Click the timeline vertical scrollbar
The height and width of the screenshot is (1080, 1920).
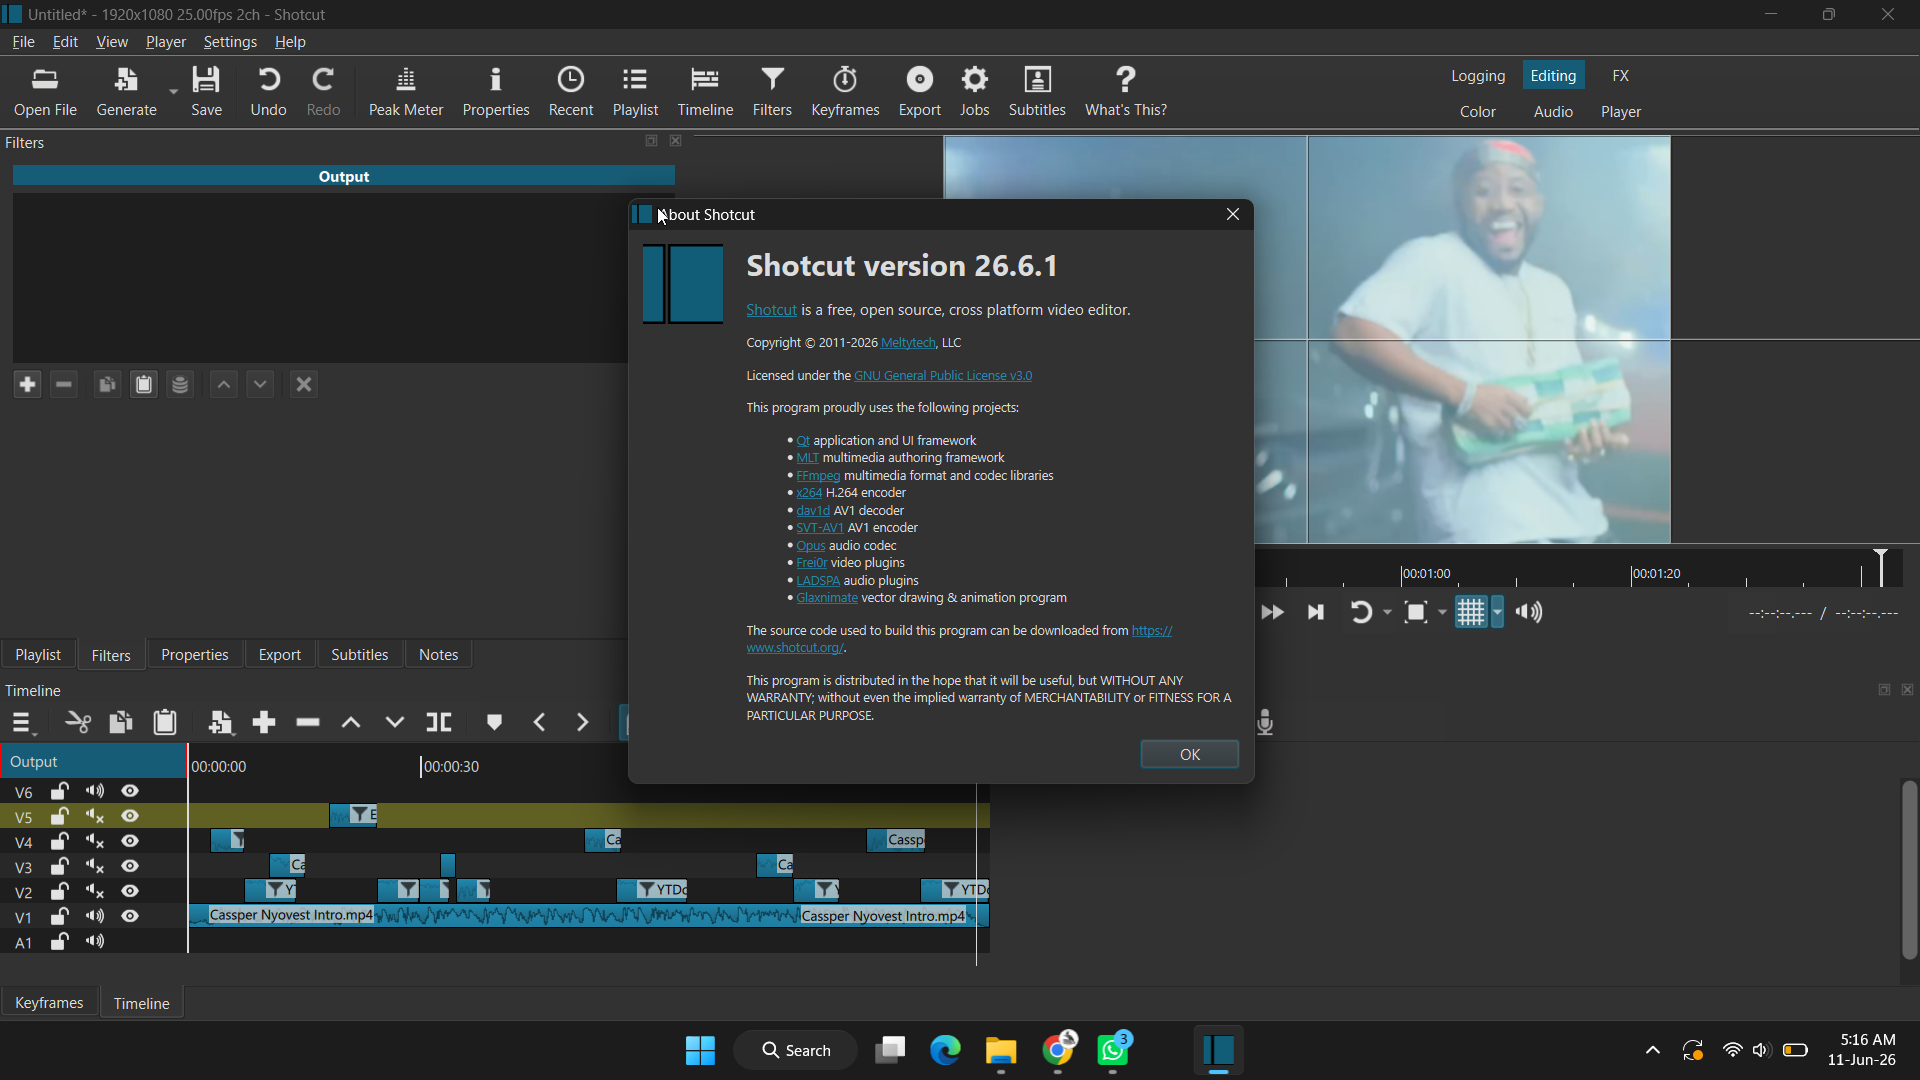[x=1910, y=870]
